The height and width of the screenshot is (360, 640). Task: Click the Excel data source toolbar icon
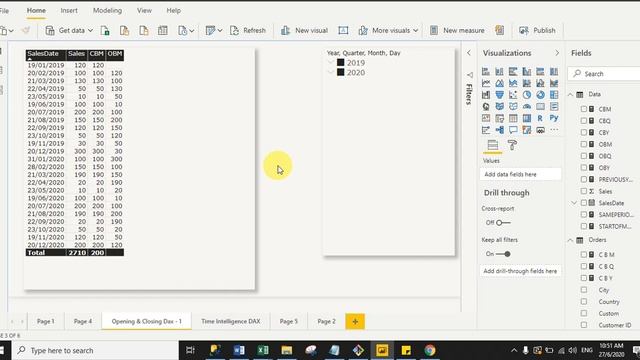105,31
